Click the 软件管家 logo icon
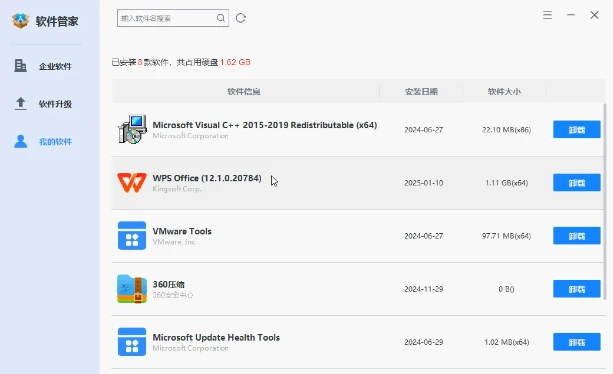613x374 pixels. coord(20,20)
